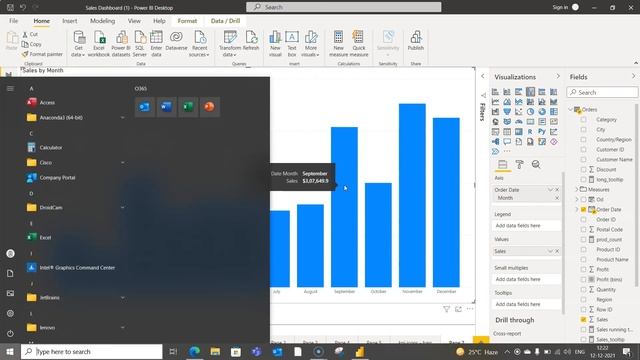Check the Country/Region field

[x=583, y=140]
